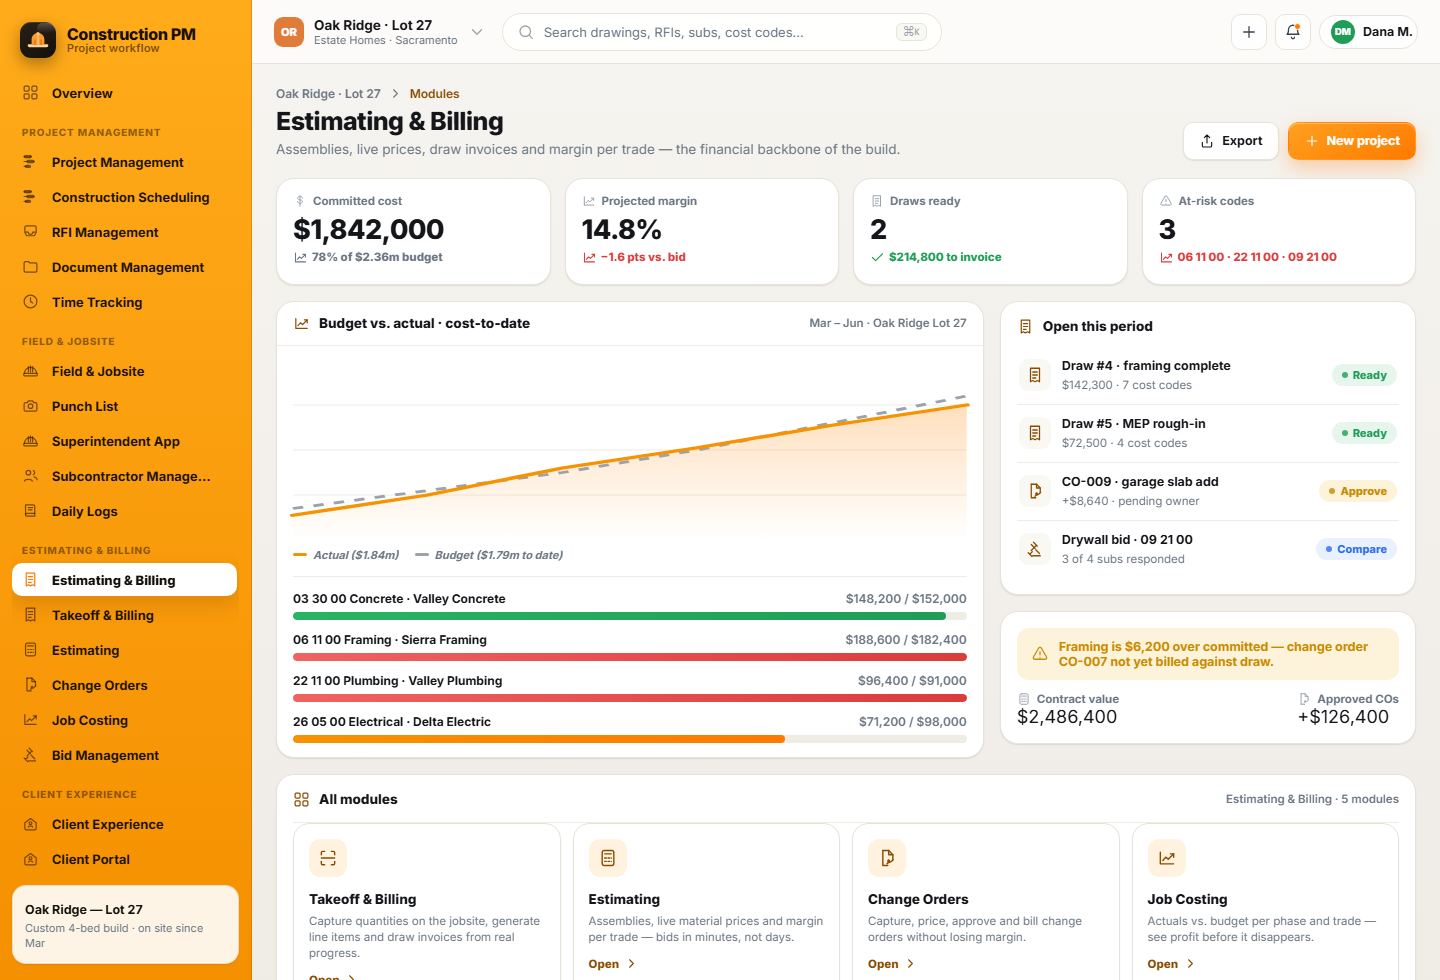Click the breadcrumb chevron before Modules
Screen dimensions: 1440x980
coord(395,94)
